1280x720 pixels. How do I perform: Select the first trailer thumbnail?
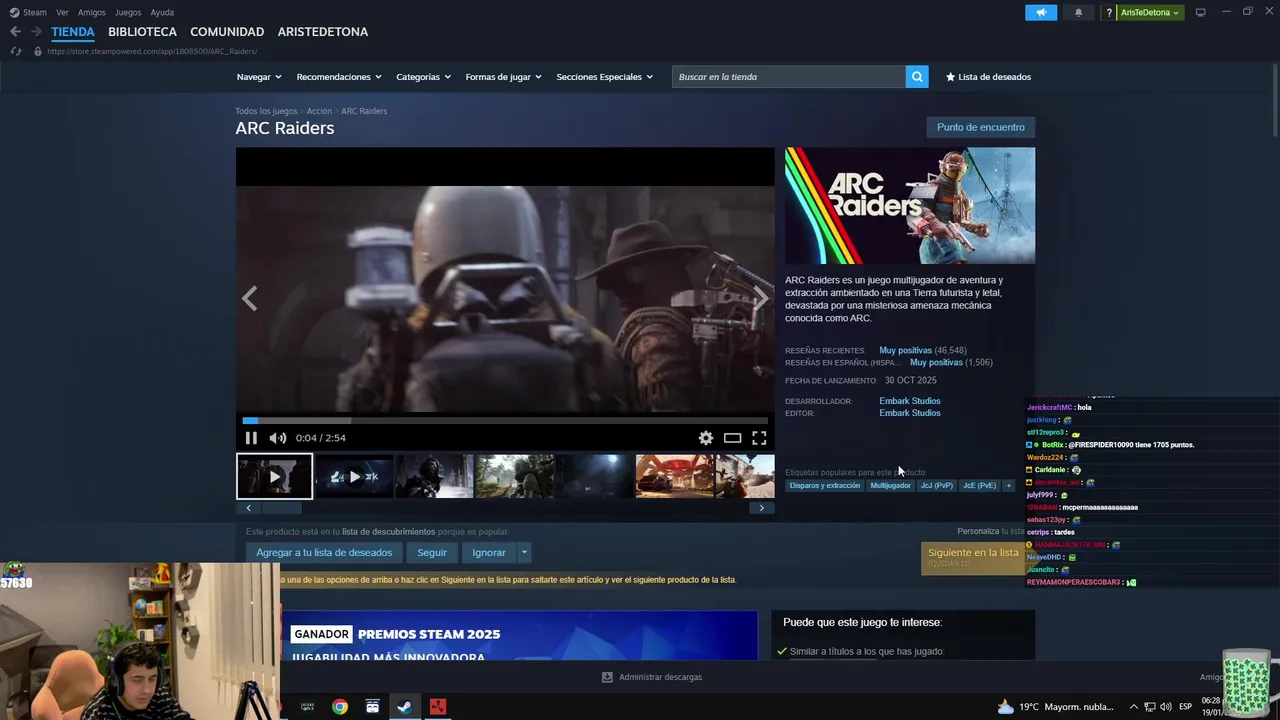point(274,476)
